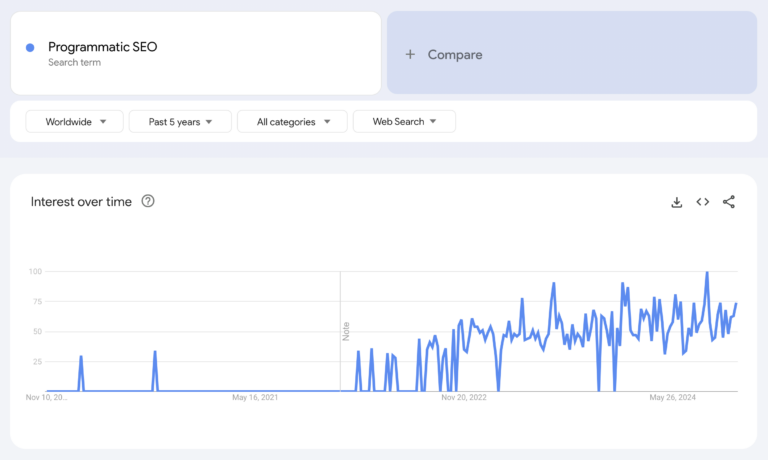Click the Interest over time heading

click(x=81, y=201)
